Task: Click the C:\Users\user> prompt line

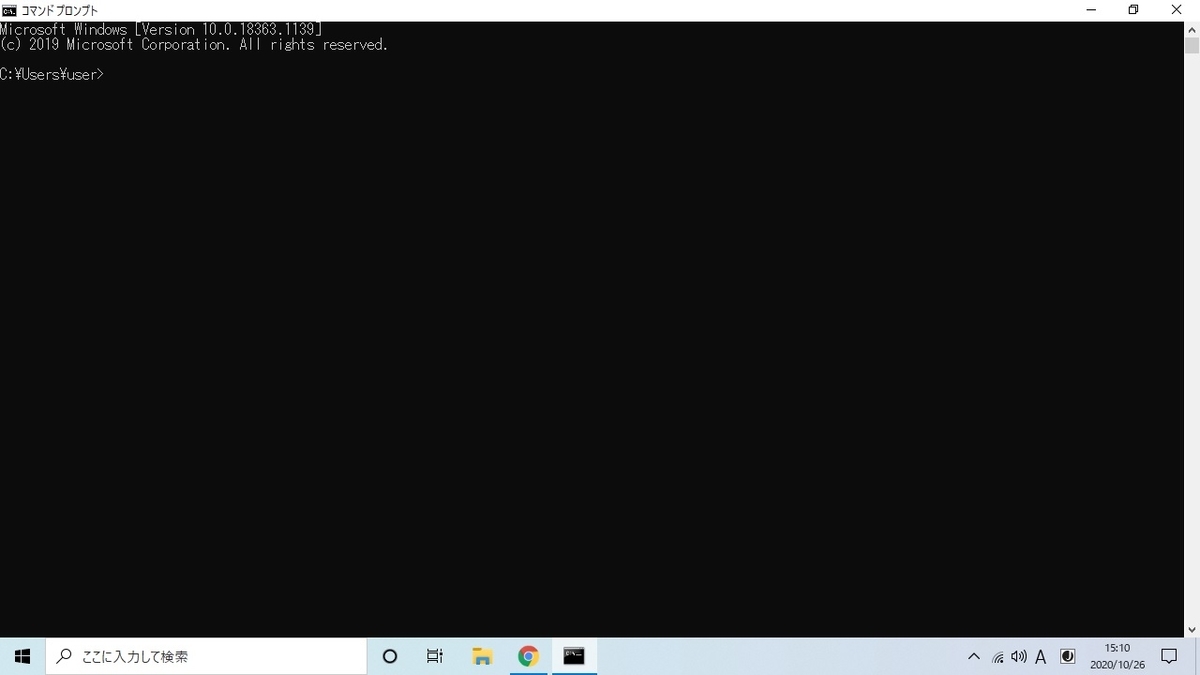Action: tap(52, 74)
